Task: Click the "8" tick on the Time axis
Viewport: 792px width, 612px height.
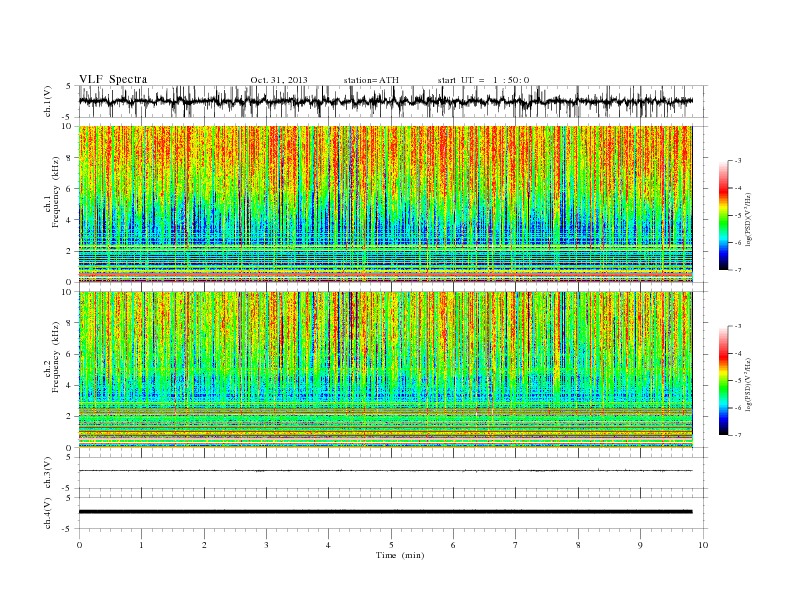Action: pos(578,545)
